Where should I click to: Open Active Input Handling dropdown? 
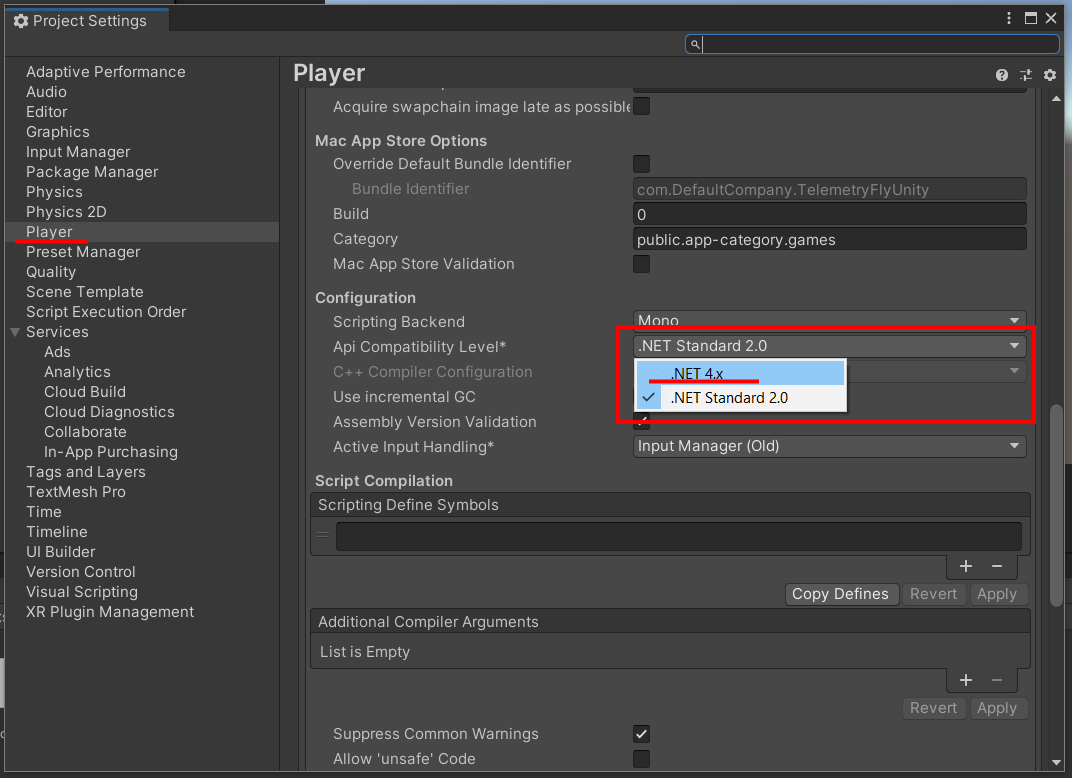click(829, 446)
